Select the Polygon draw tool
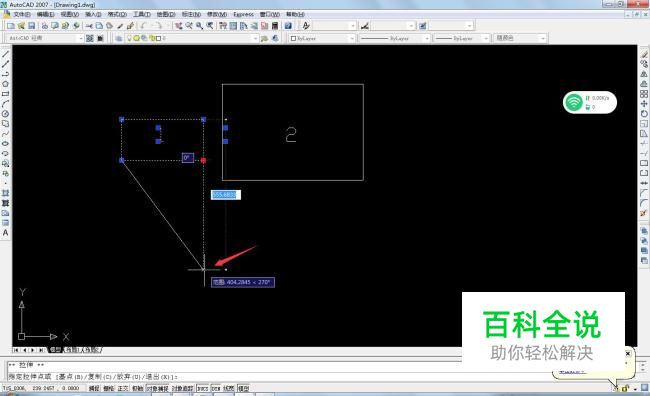650x396 pixels. pos(5,84)
